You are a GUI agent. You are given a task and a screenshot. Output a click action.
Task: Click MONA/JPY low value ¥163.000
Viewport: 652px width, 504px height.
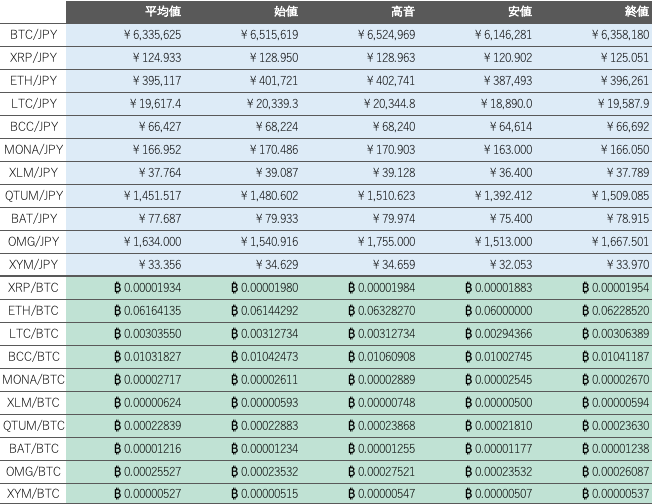[x=508, y=149]
